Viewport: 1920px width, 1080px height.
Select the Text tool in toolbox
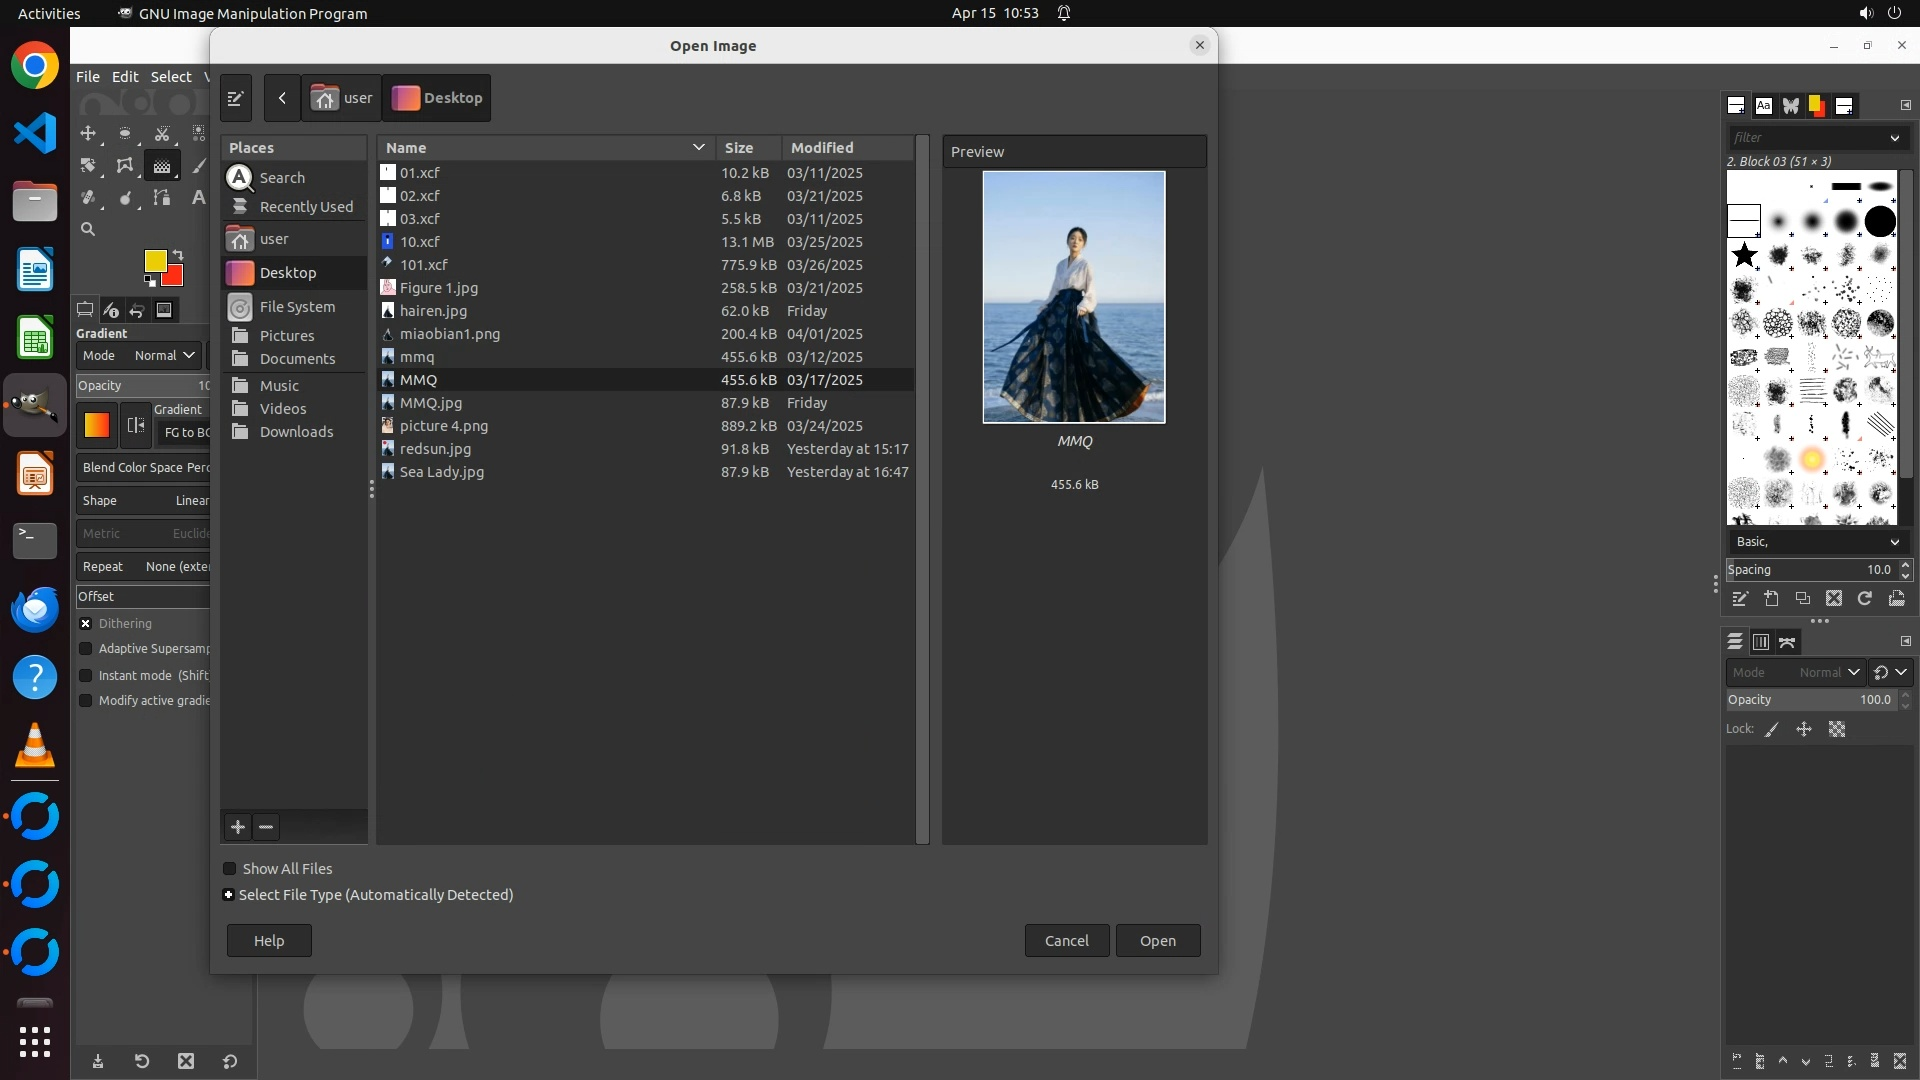click(x=198, y=198)
